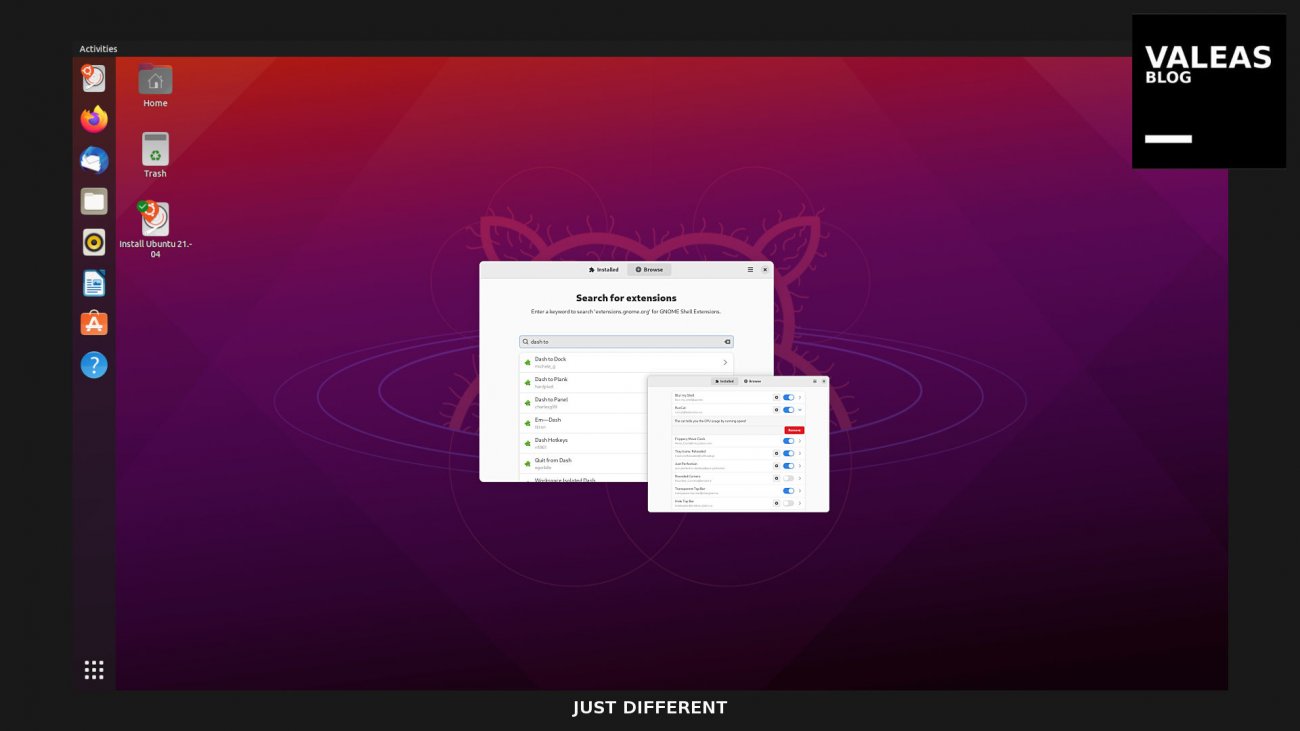Image resolution: width=1300 pixels, height=731 pixels.
Task: Click the Dash to Panel result name
Action: [551, 399]
